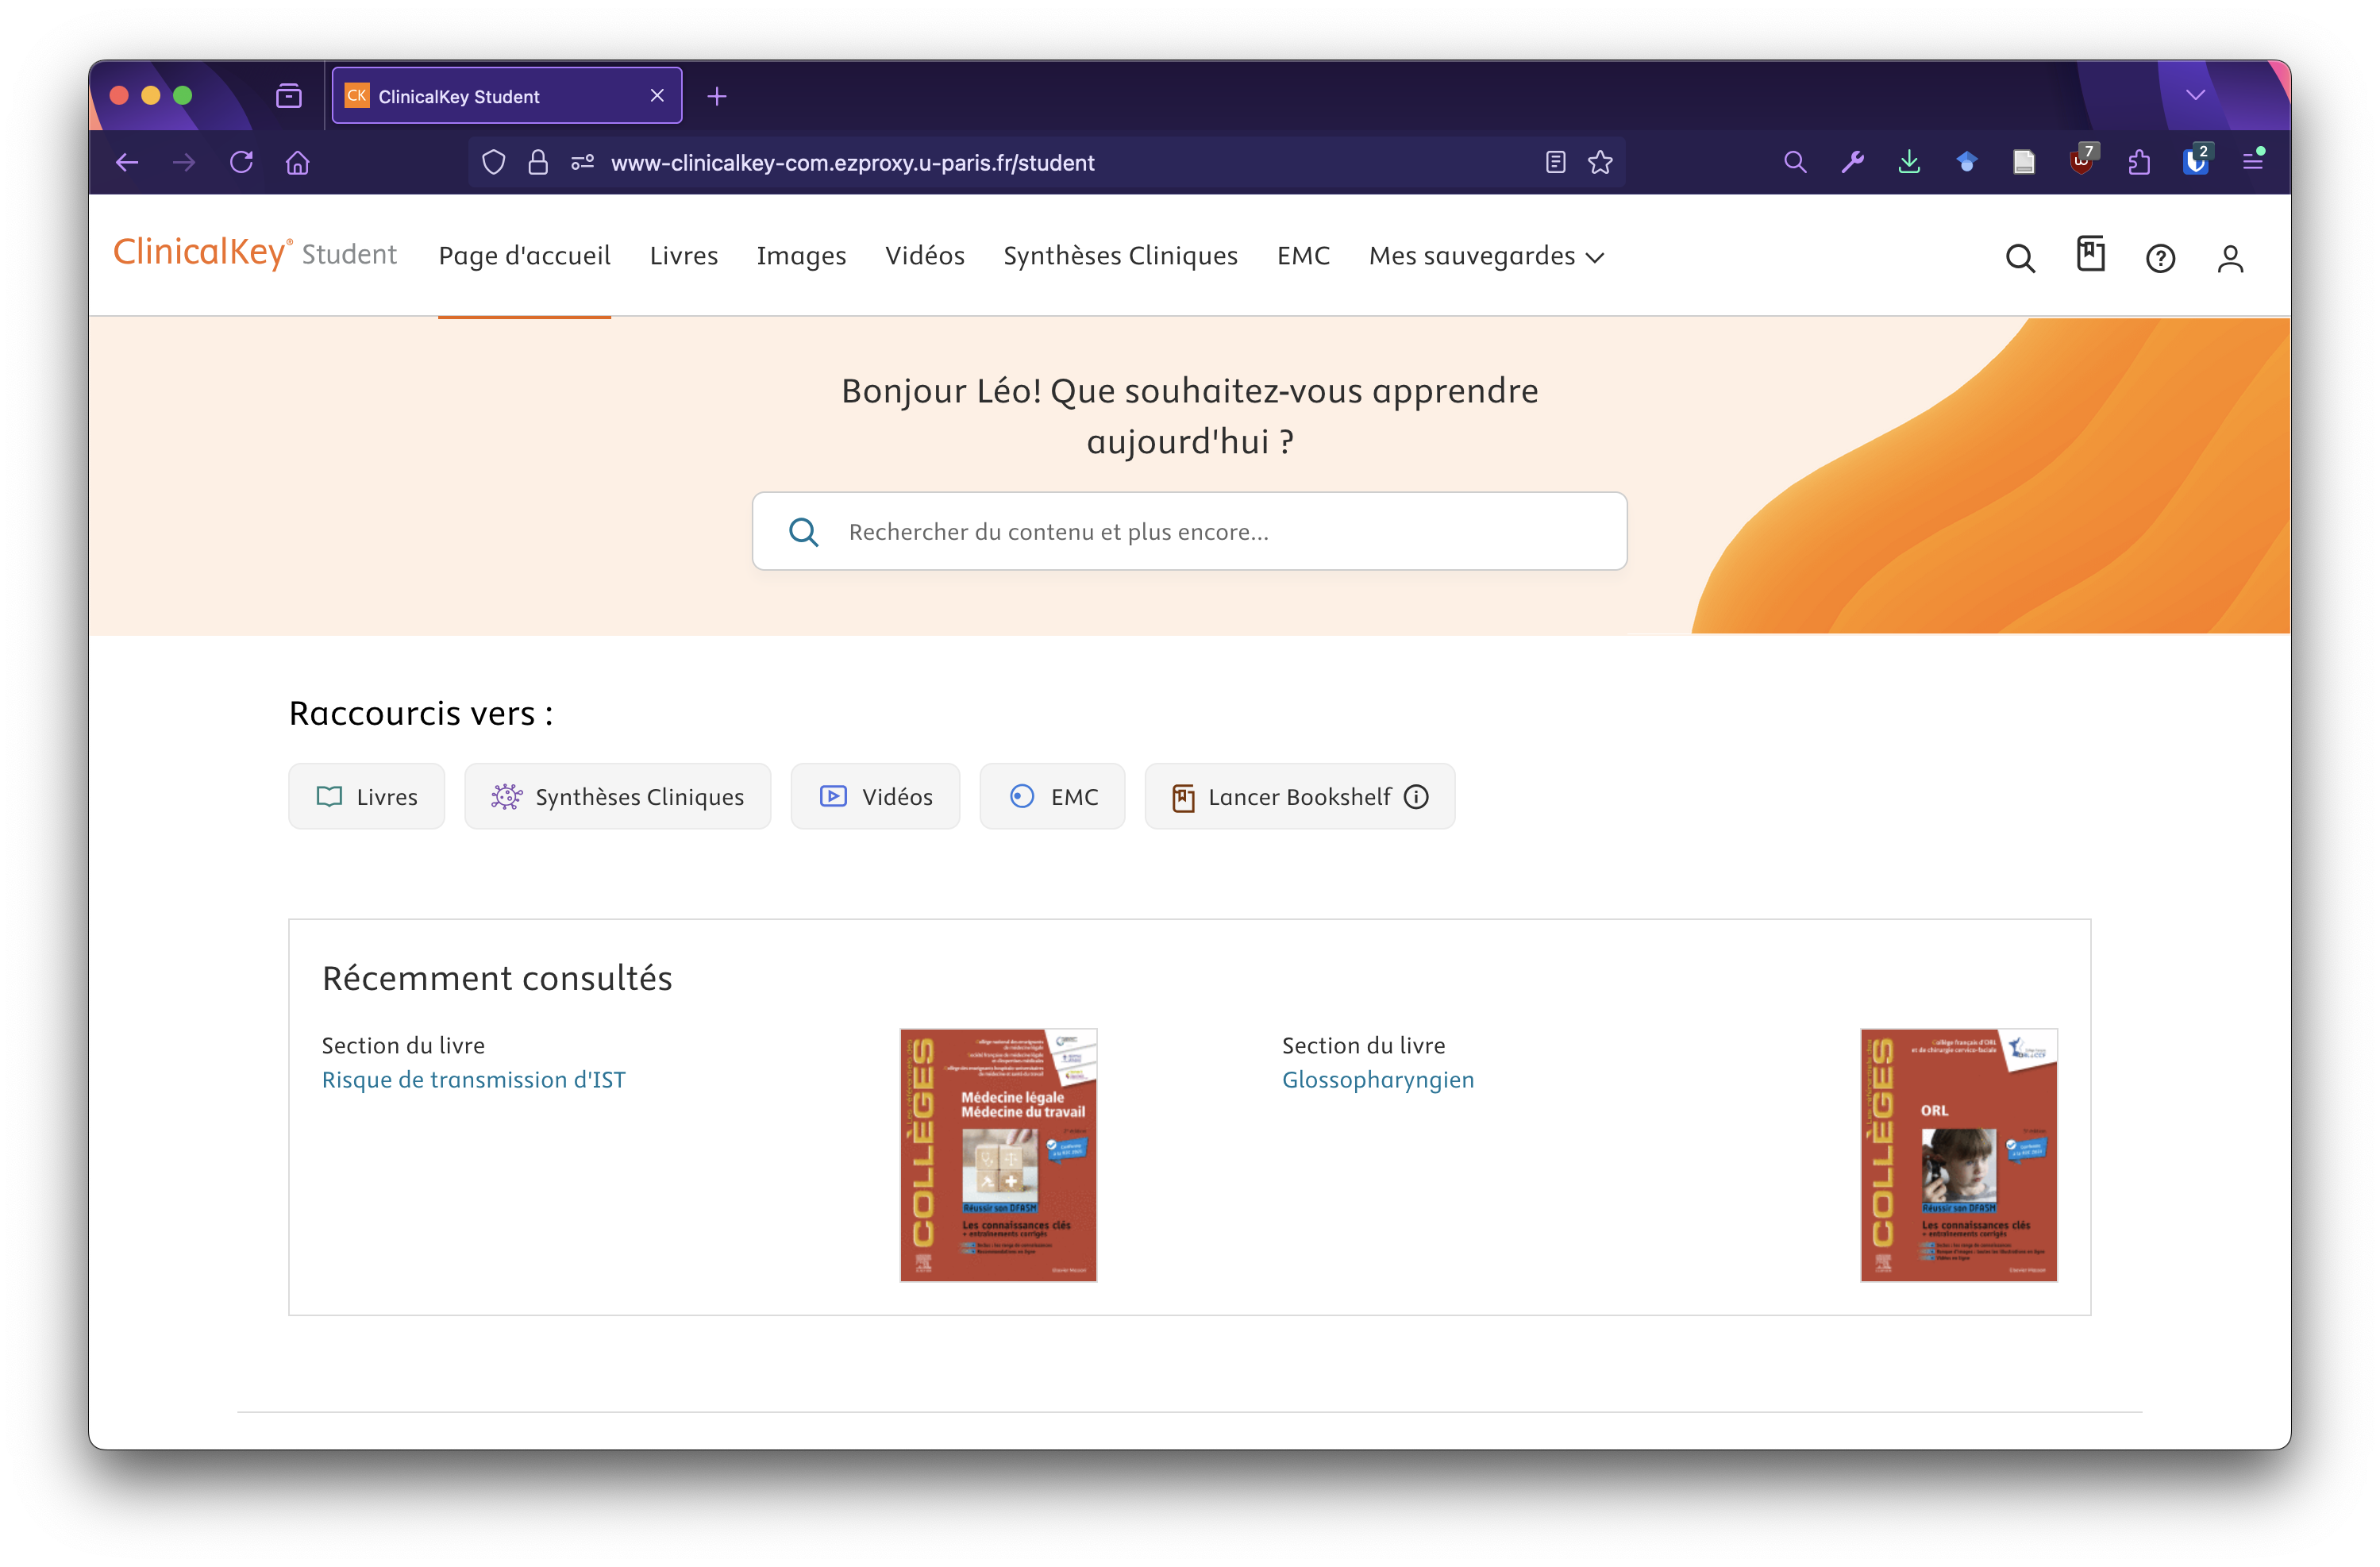This screenshot has height=1567, width=2380.
Task: Click the browser toolbar search magnifier
Action: 1795,162
